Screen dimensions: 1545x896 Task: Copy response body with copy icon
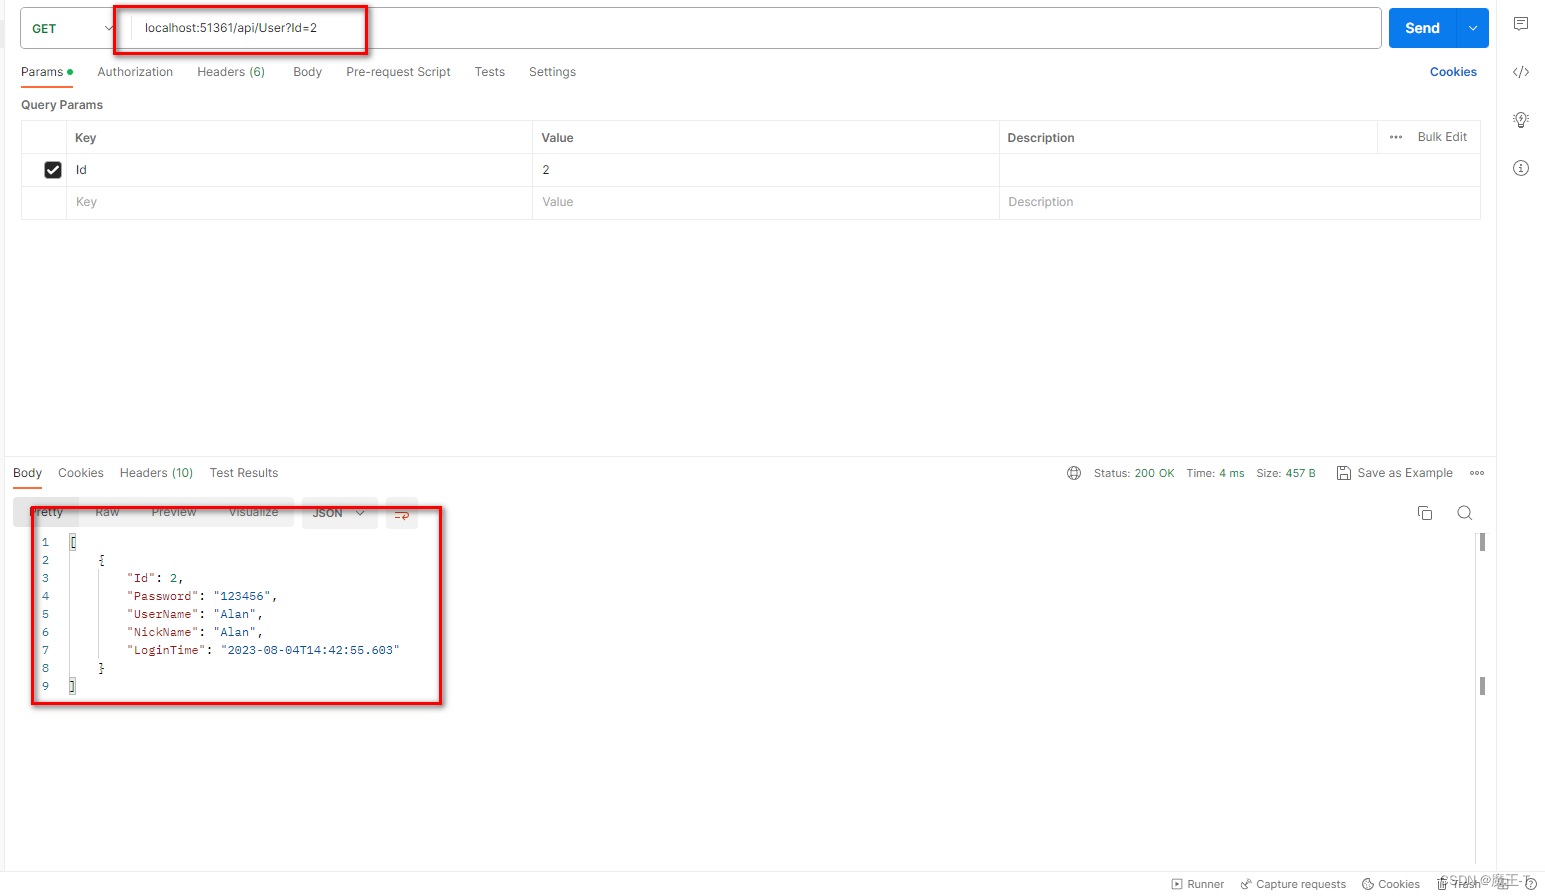(x=1425, y=513)
